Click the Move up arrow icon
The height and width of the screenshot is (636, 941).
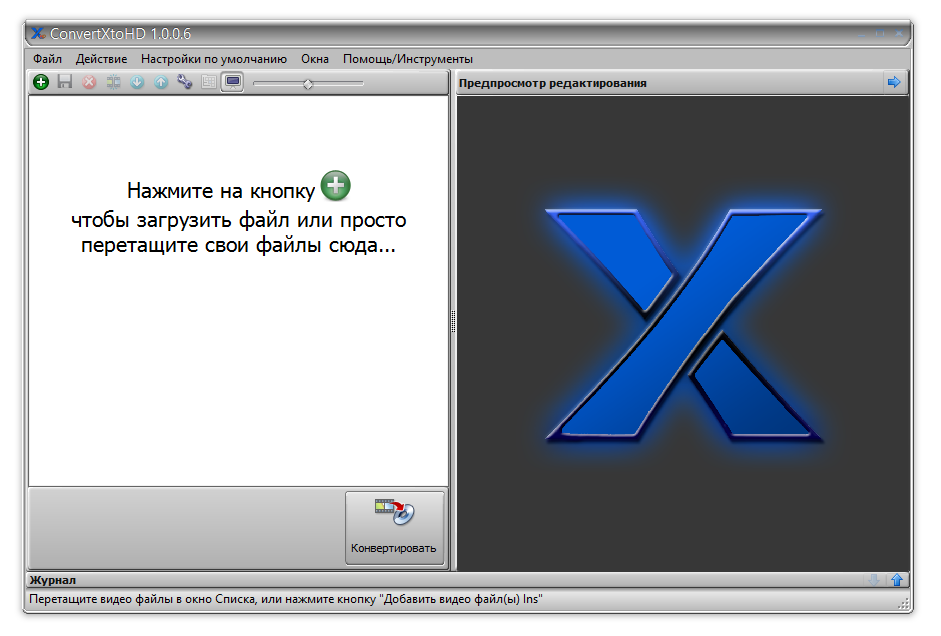(161, 82)
